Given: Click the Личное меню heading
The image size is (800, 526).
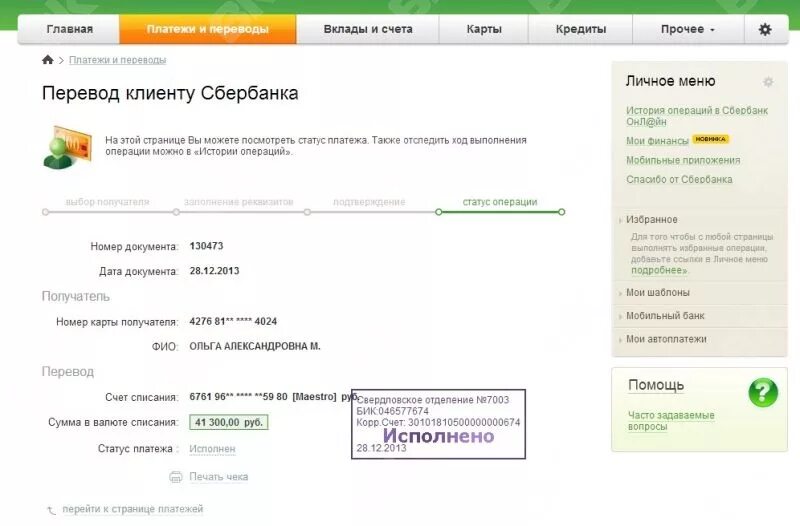Looking at the screenshot, I should click(x=670, y=81).
